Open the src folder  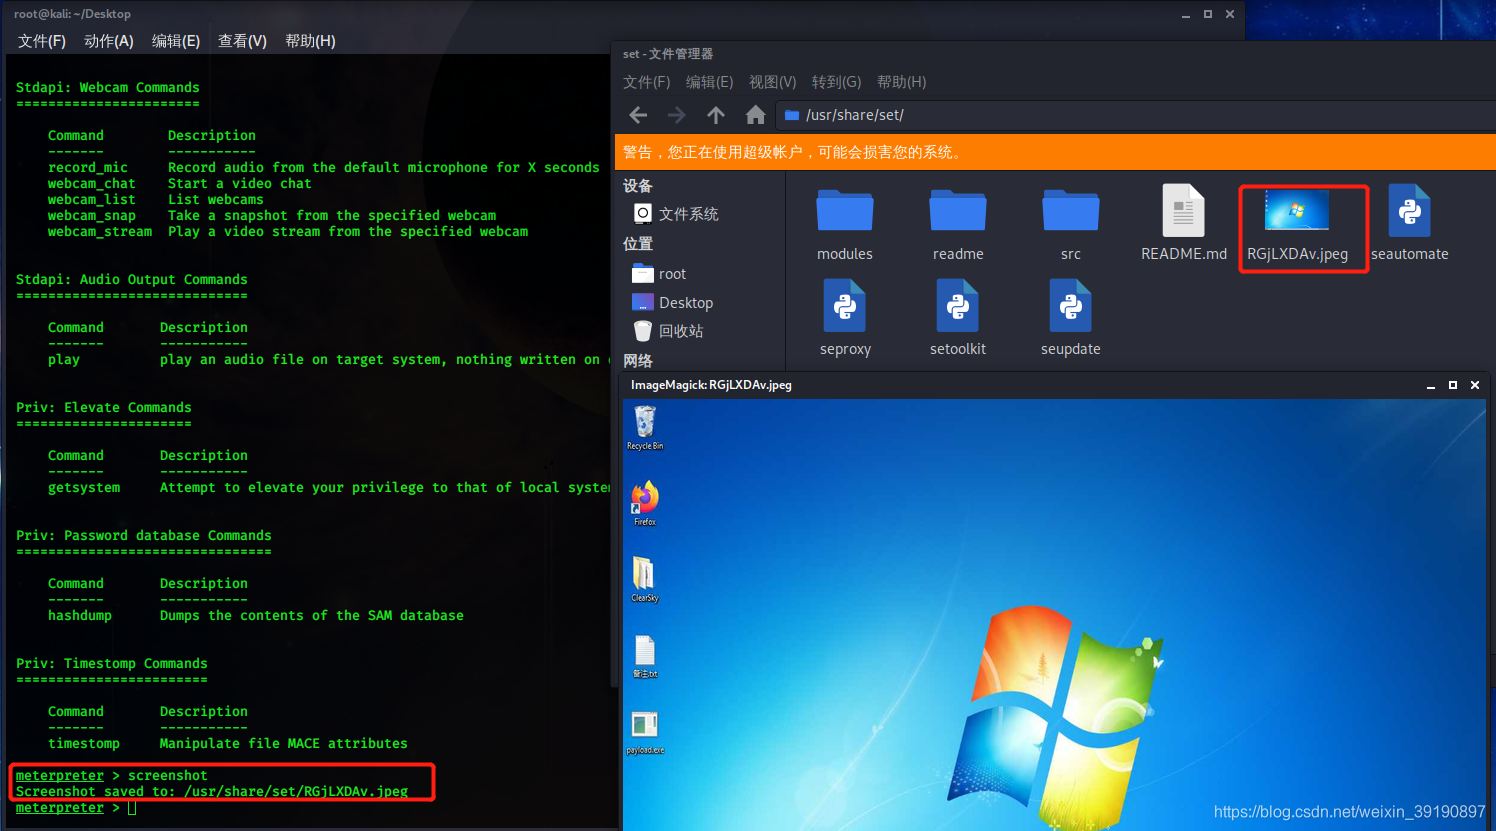tap(1071, 224)
